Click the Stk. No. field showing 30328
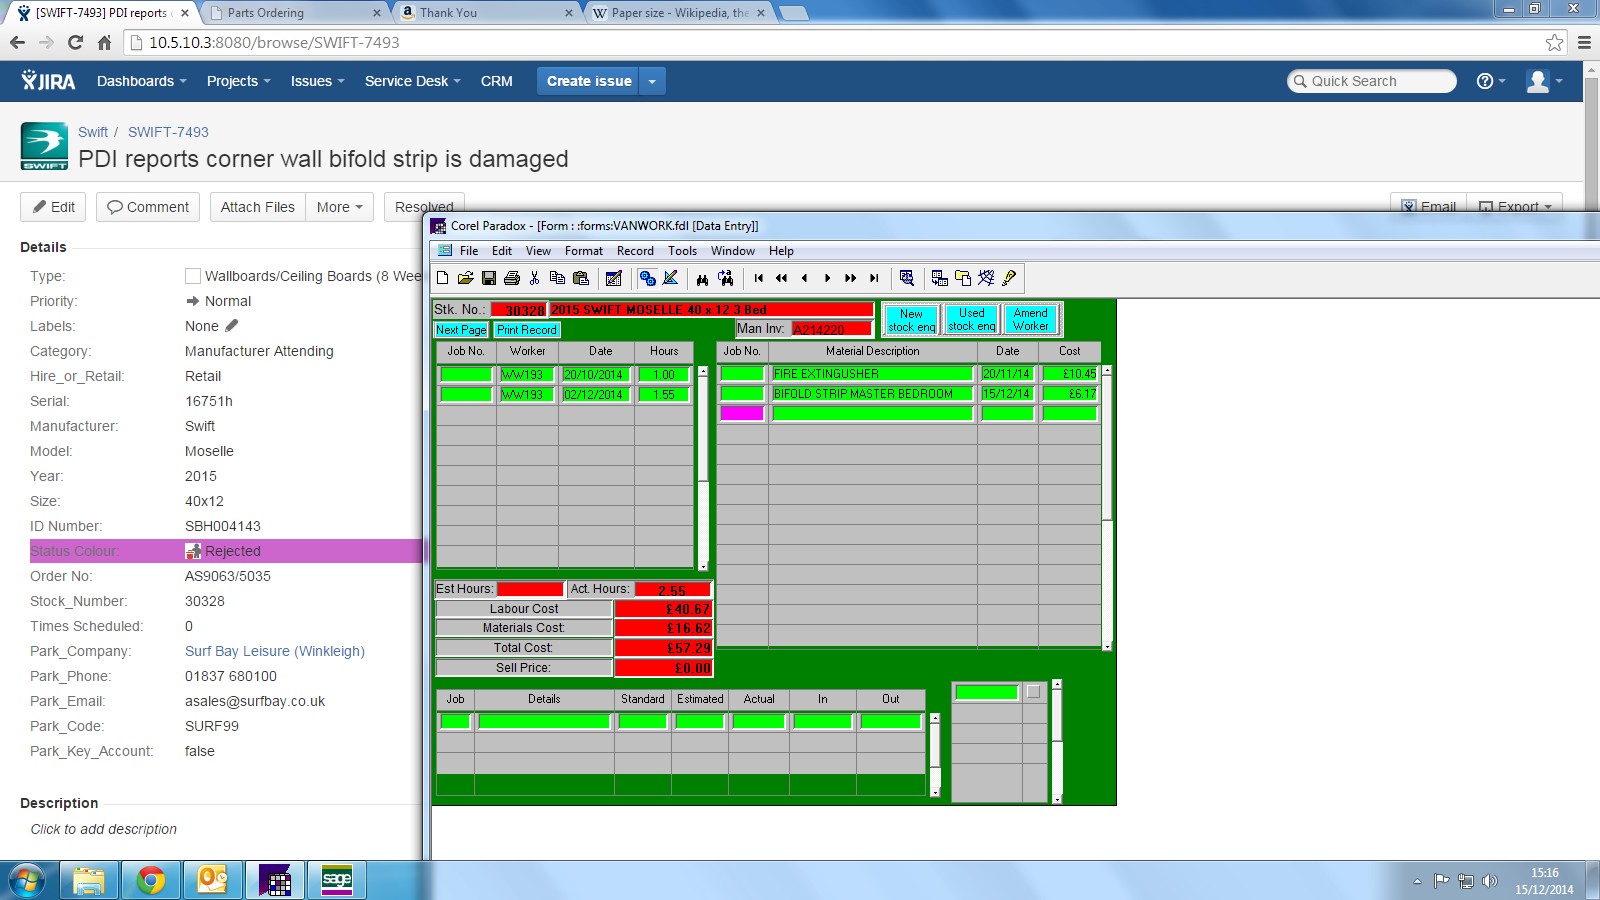 [518, 310]
